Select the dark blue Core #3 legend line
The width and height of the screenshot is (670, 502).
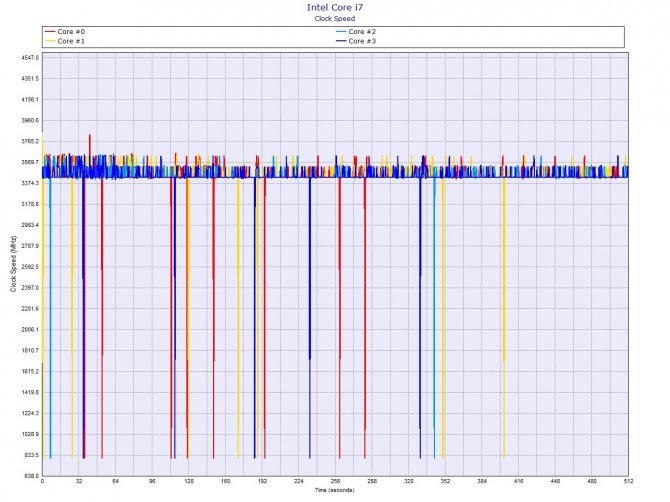[x=341, y=41]
